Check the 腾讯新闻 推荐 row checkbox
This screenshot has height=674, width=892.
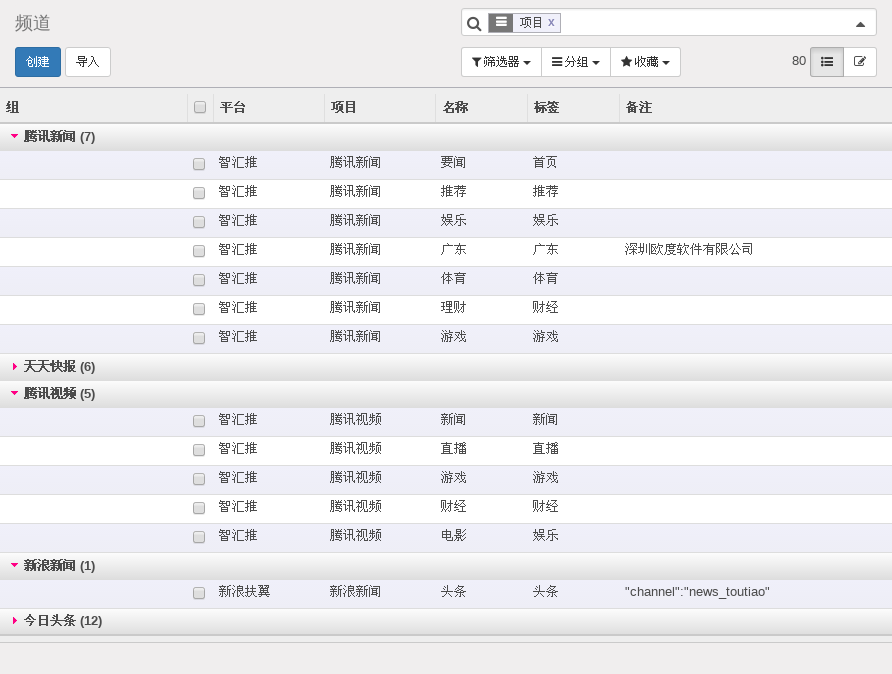199,193
